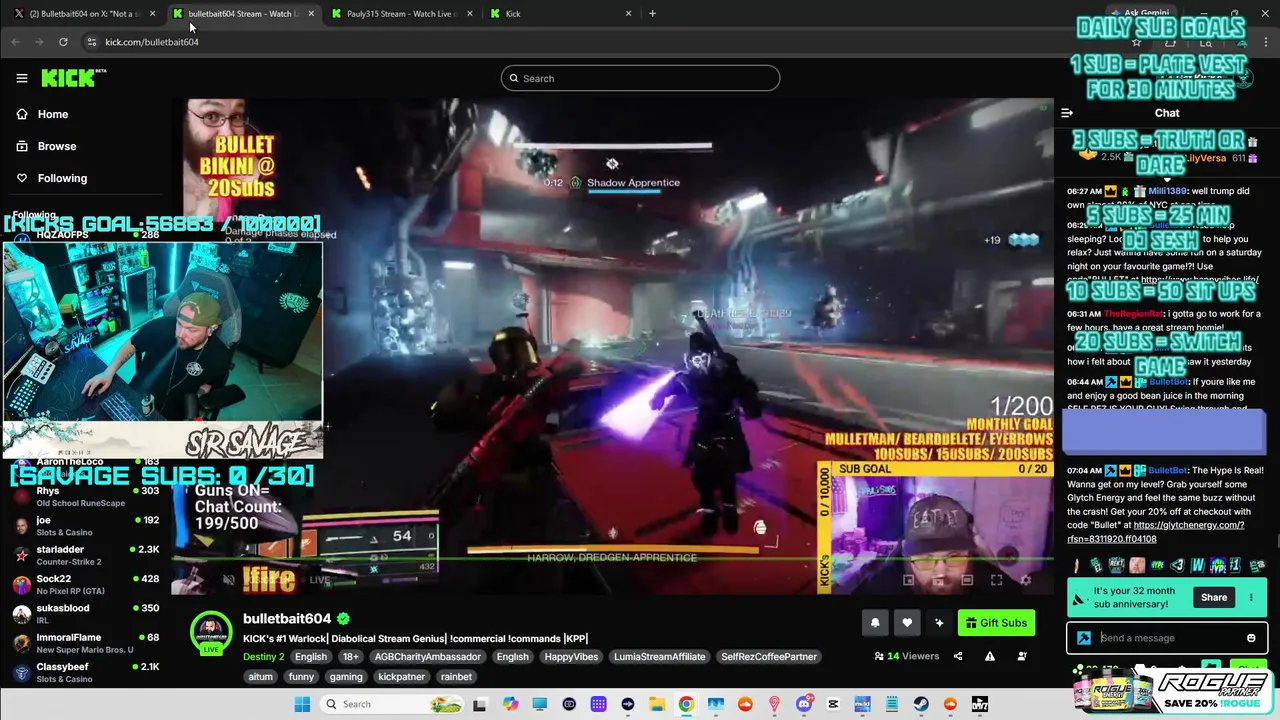Screen dimensions: 1280x720
Task: Click the sub badge icon in message box
Action: pyautogui.click(x=1084, y=638)
